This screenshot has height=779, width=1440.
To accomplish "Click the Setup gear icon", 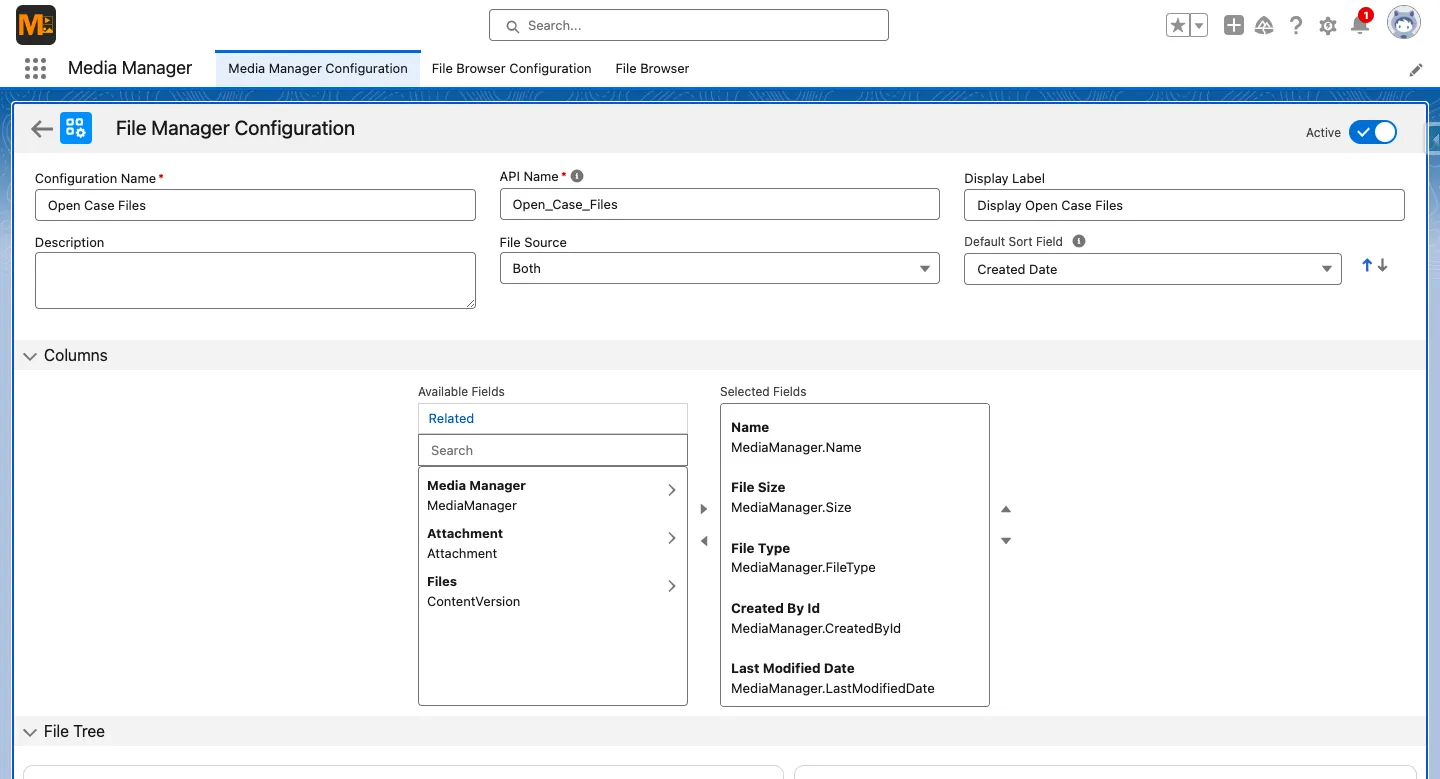I will (x=1327, y=25).
